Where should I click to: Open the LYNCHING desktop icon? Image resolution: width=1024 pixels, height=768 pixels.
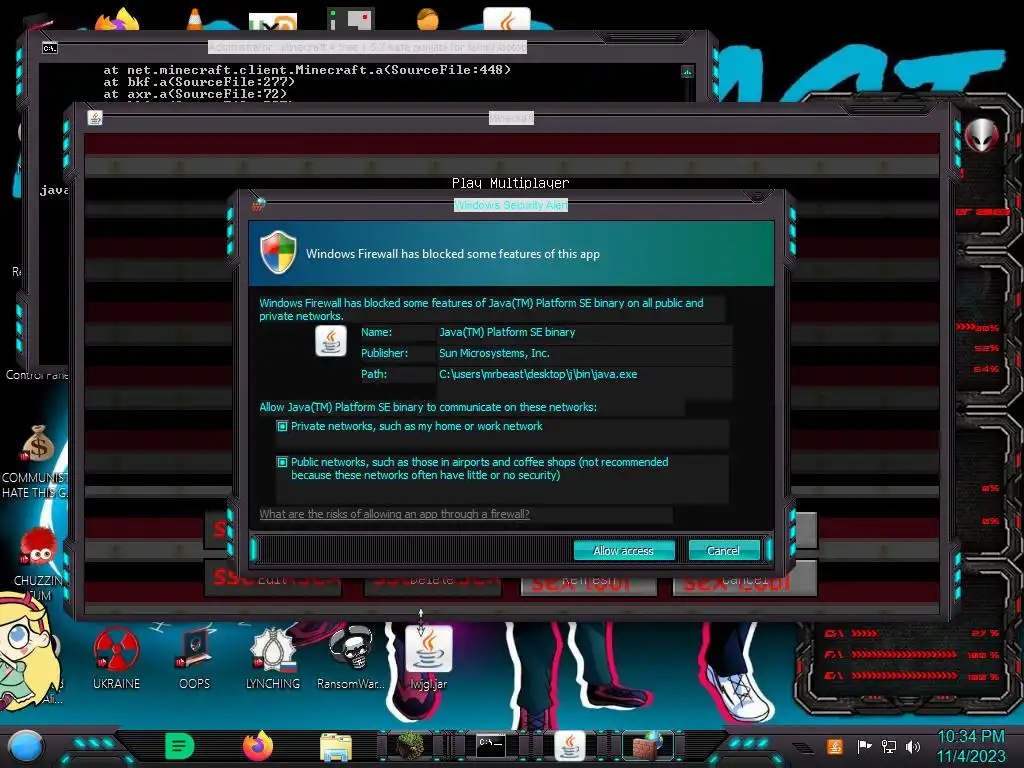[x=273, y=658]
